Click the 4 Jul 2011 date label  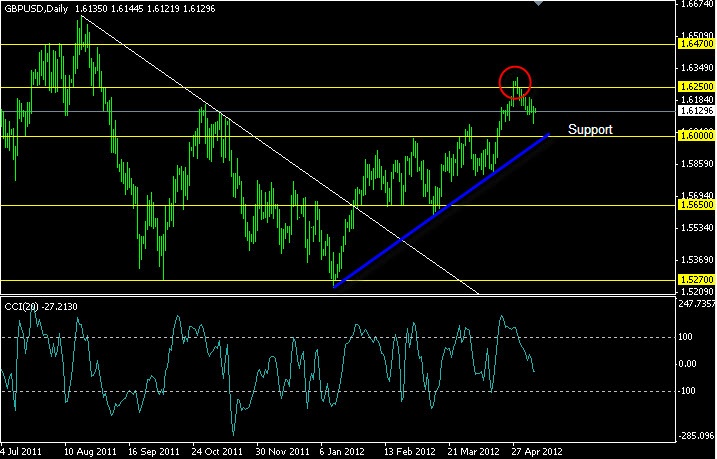tap(20, 451)
